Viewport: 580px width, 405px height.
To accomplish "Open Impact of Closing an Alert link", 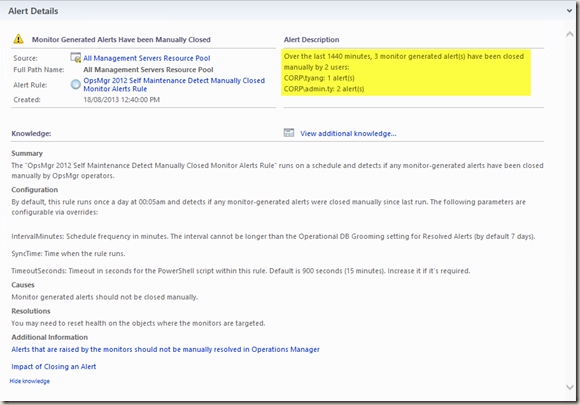I will coord(54,367).
